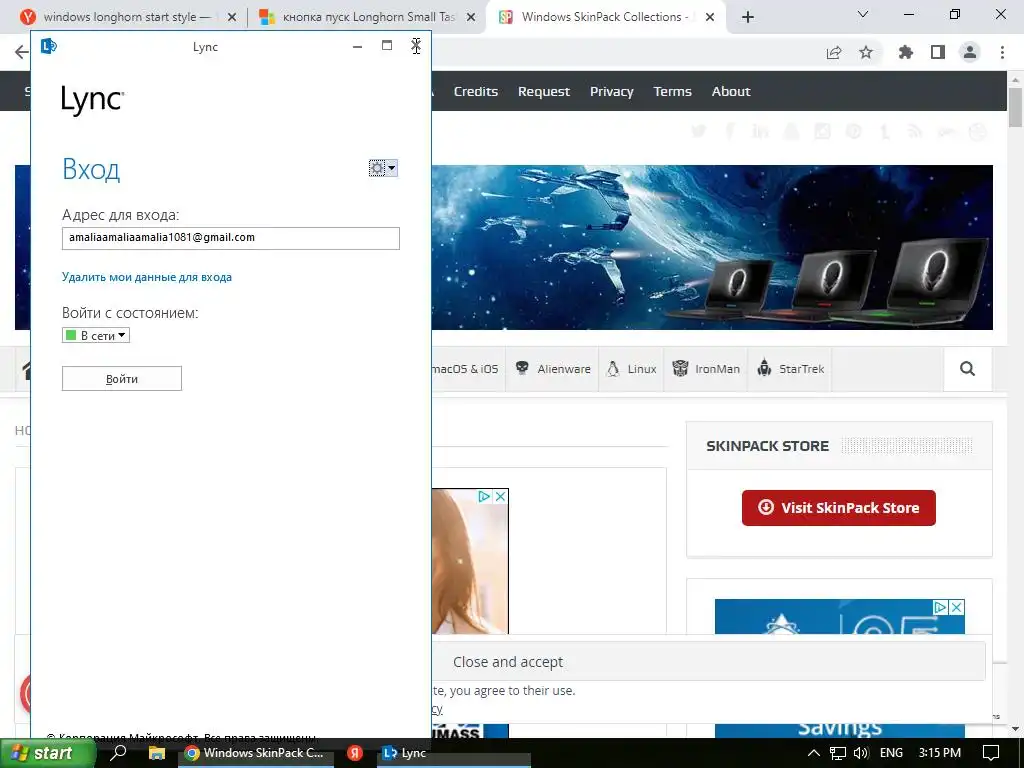Close the Windows SkinPack Collections tab
The image size is (1024, 768).
tap(710, 18)
